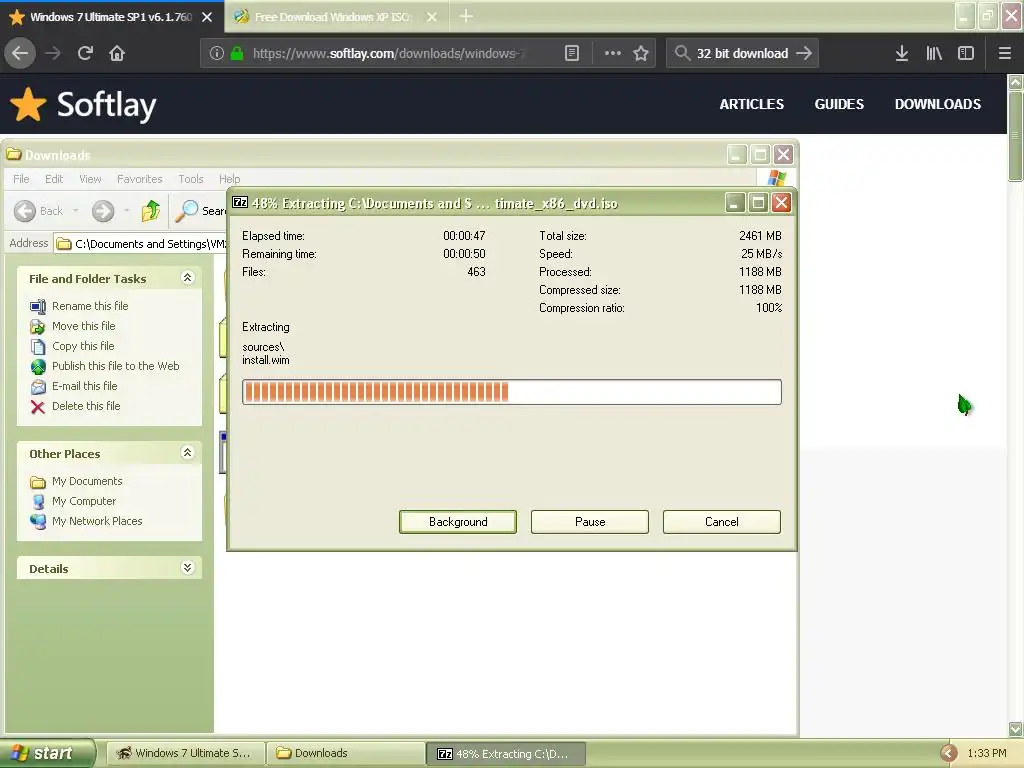Open GUIDES on Softlay navigation

click(x=839, y=104)
